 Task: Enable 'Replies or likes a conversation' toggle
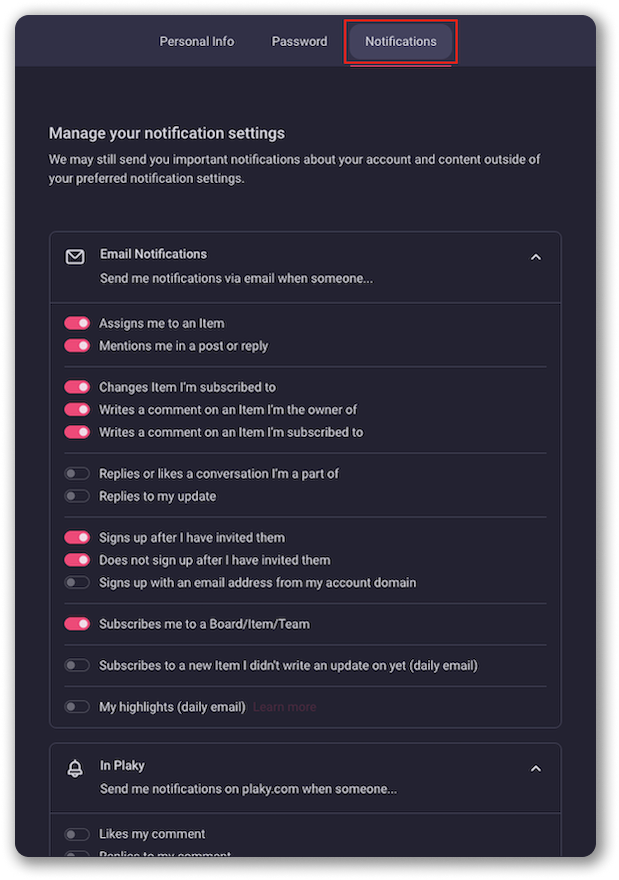pos(77,473)
